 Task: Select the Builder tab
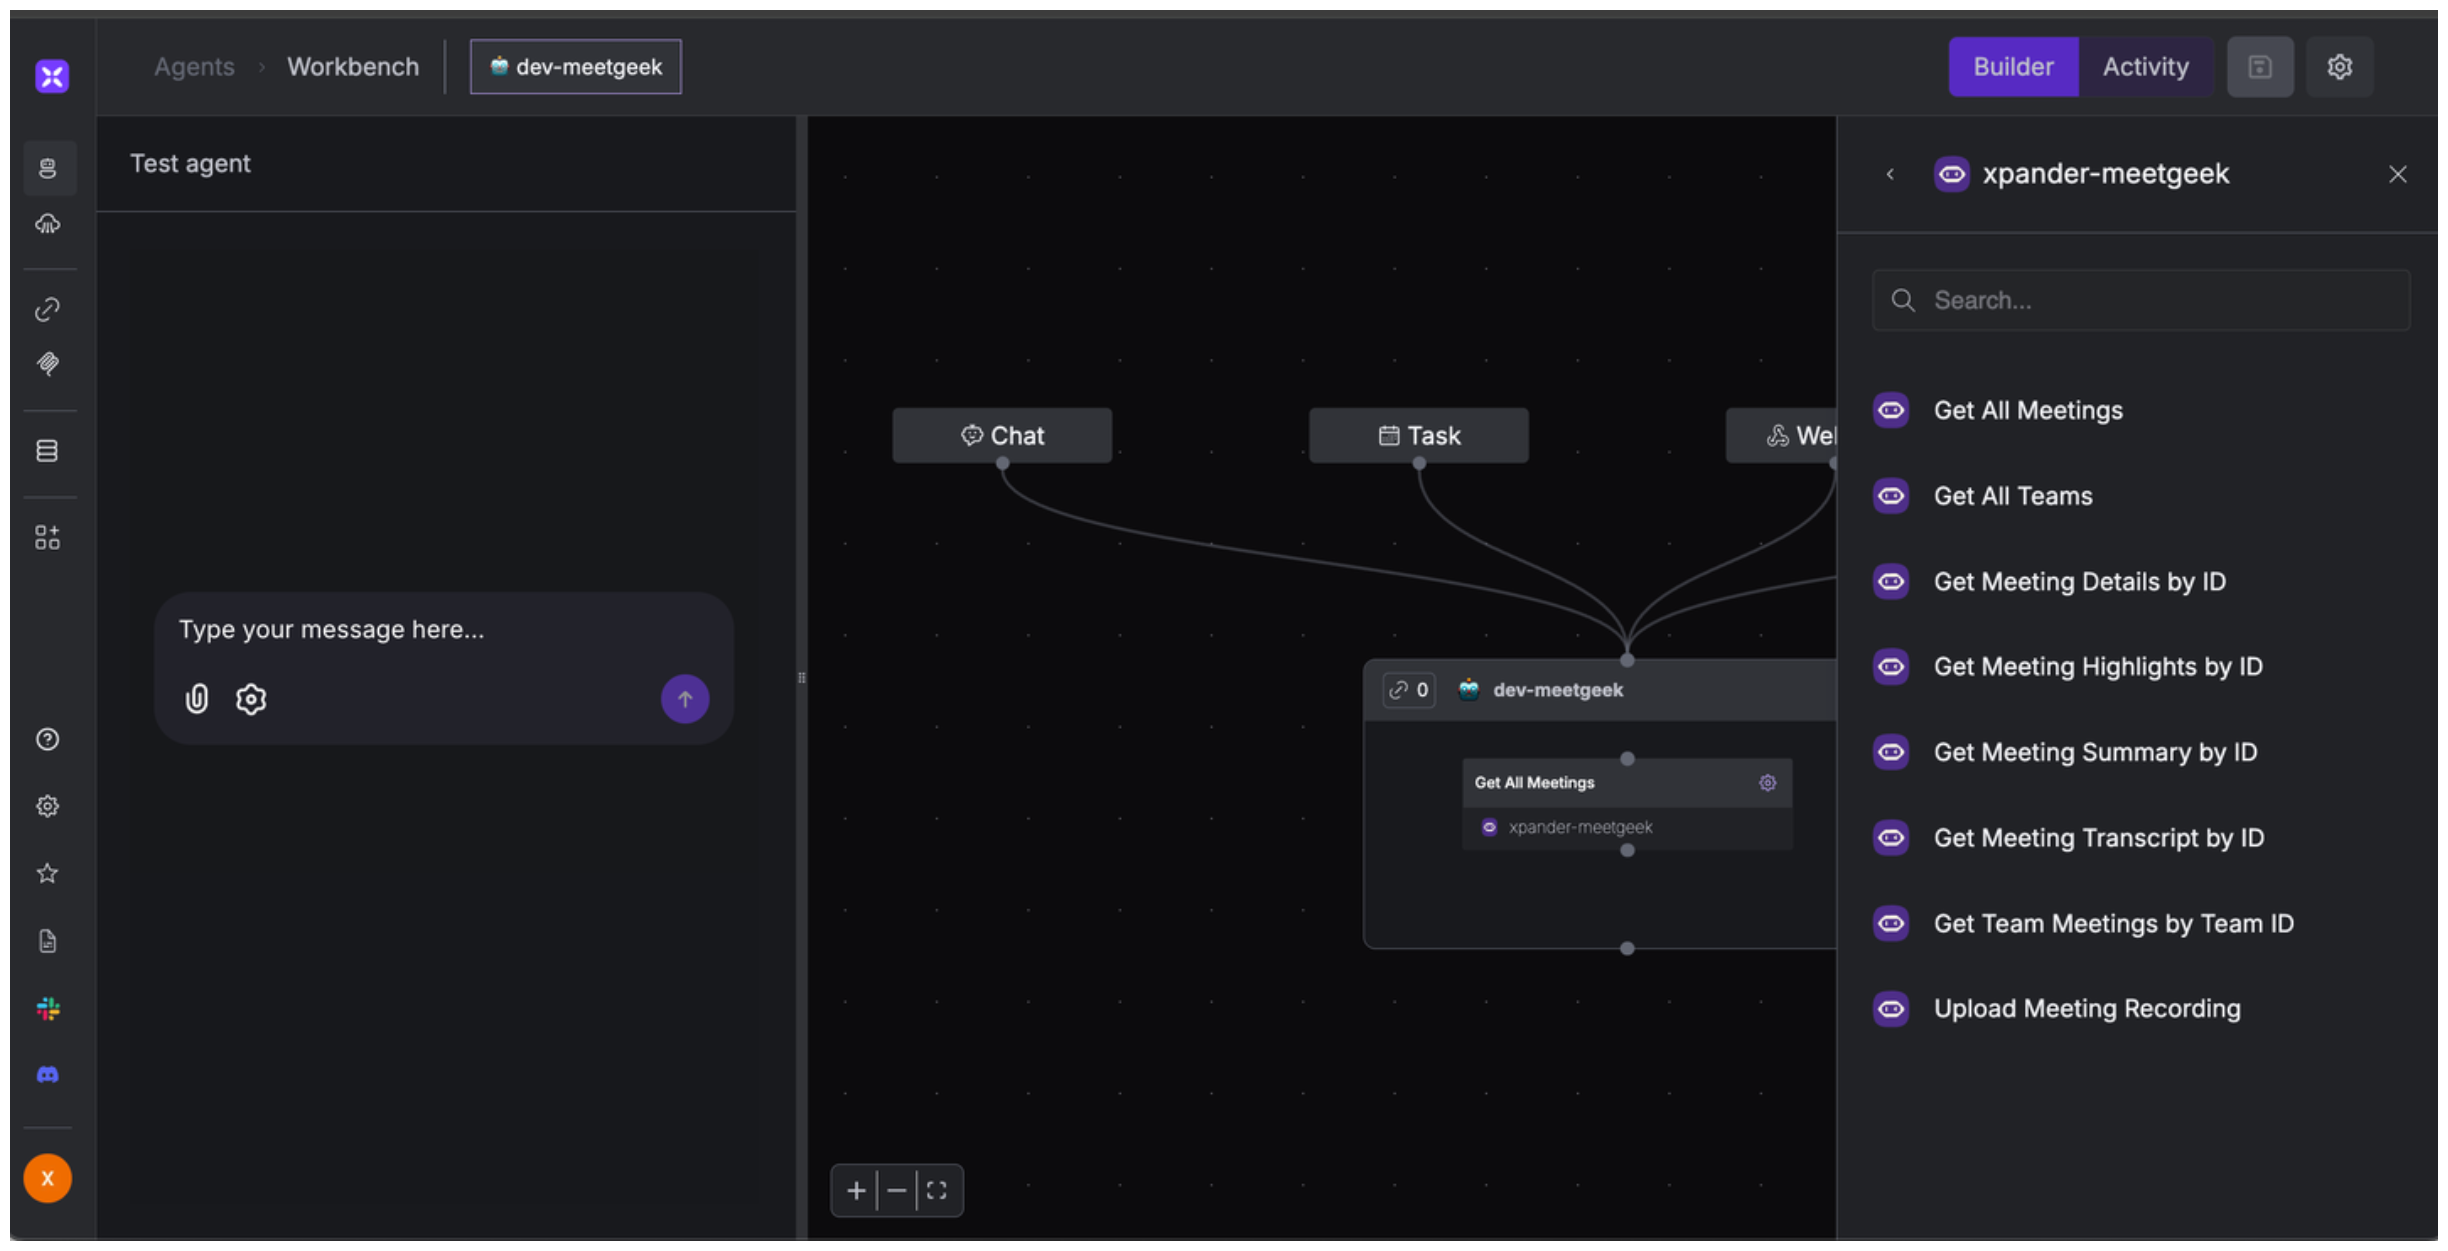tap(2013, 67)
